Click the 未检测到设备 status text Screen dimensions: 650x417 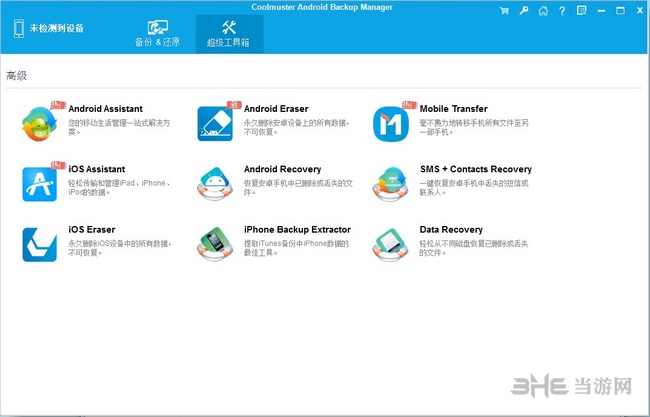pos(56,28)
